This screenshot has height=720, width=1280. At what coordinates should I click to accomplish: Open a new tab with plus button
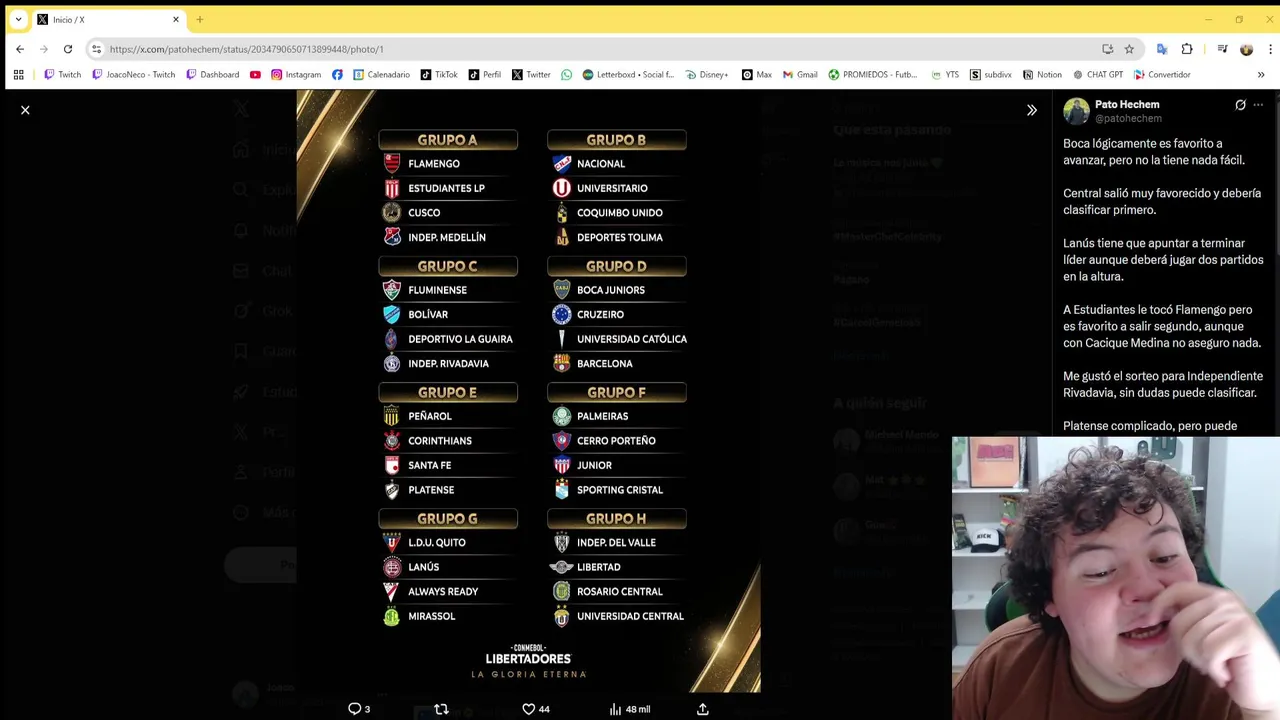200,19
